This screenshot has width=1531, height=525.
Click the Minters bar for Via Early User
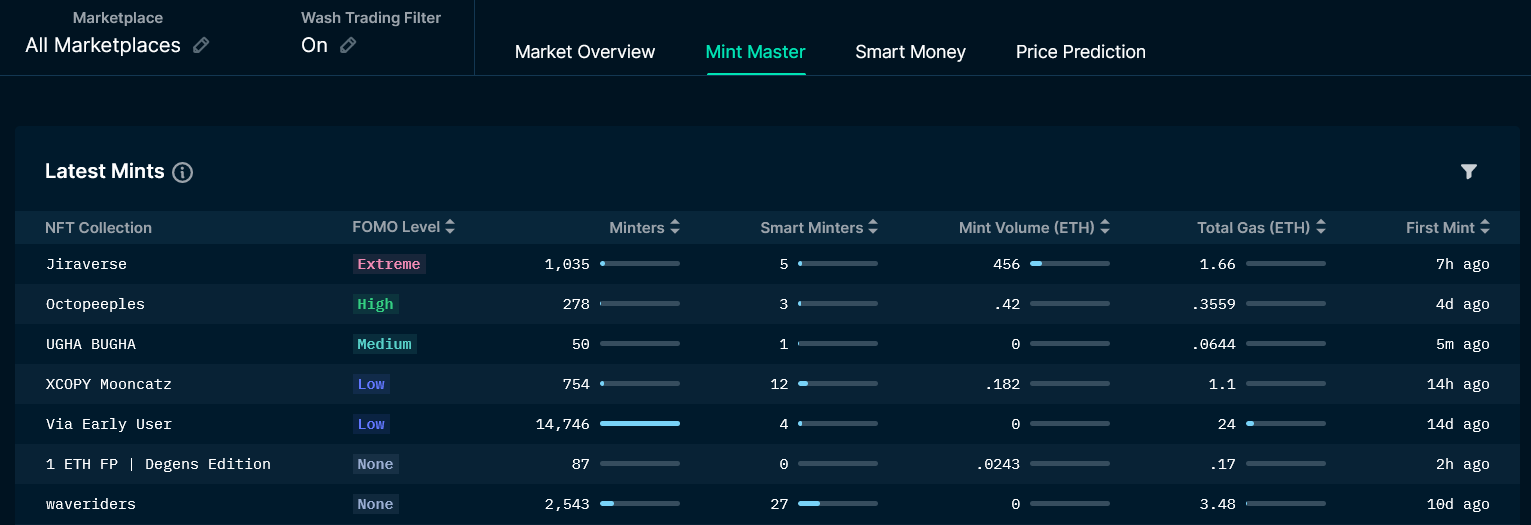(640, 424)
